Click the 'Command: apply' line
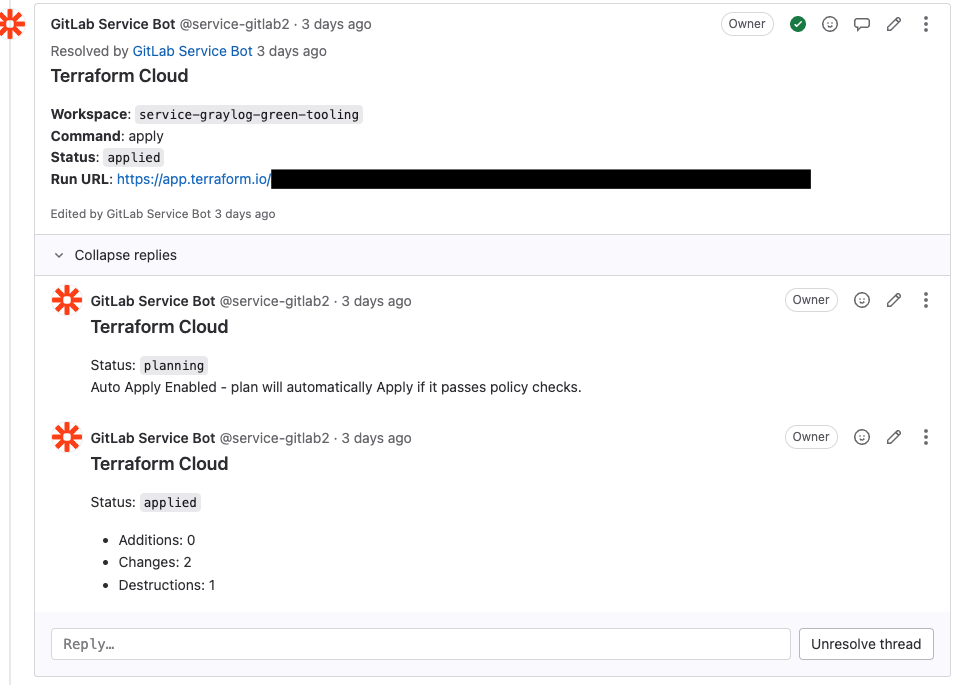 pos(107,136)
